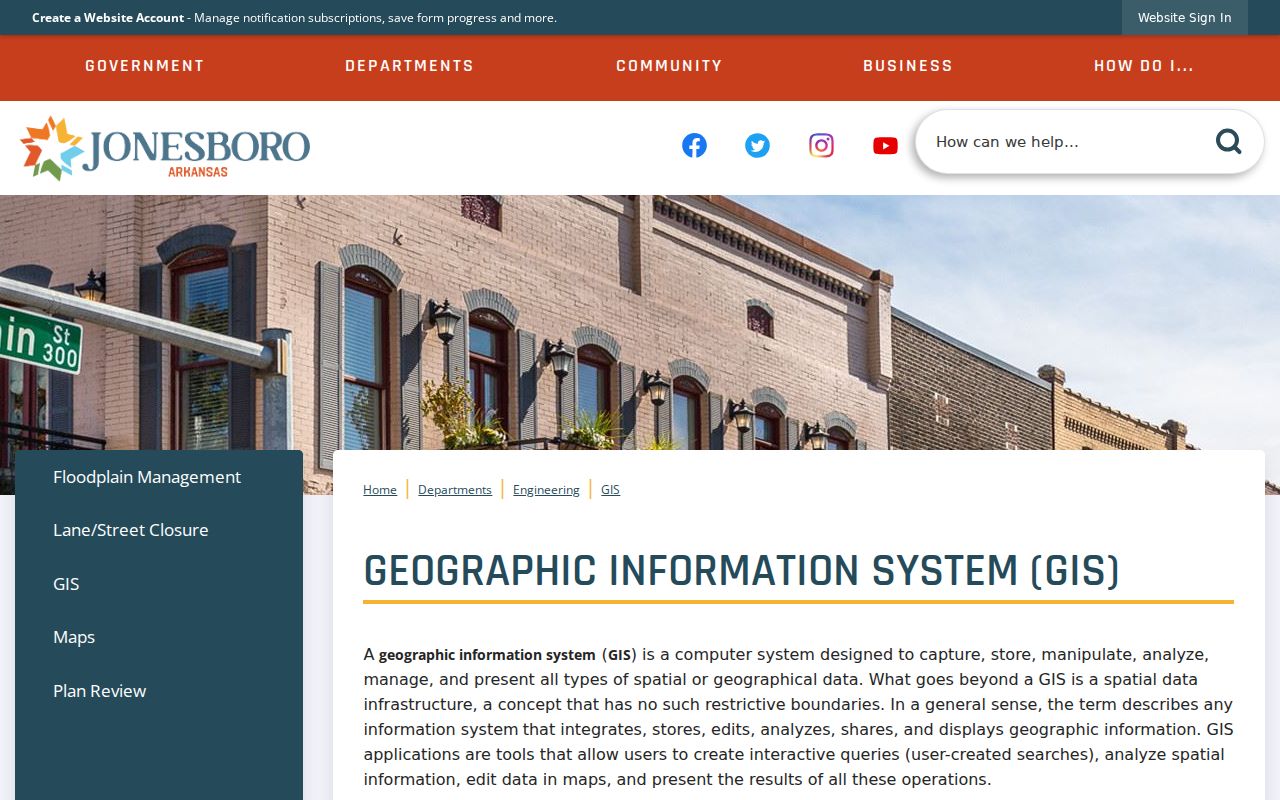Image resolution: width=1280 pixels, height=800 pixels.
Task: Open the Community menu
Action: coord(669,66)
